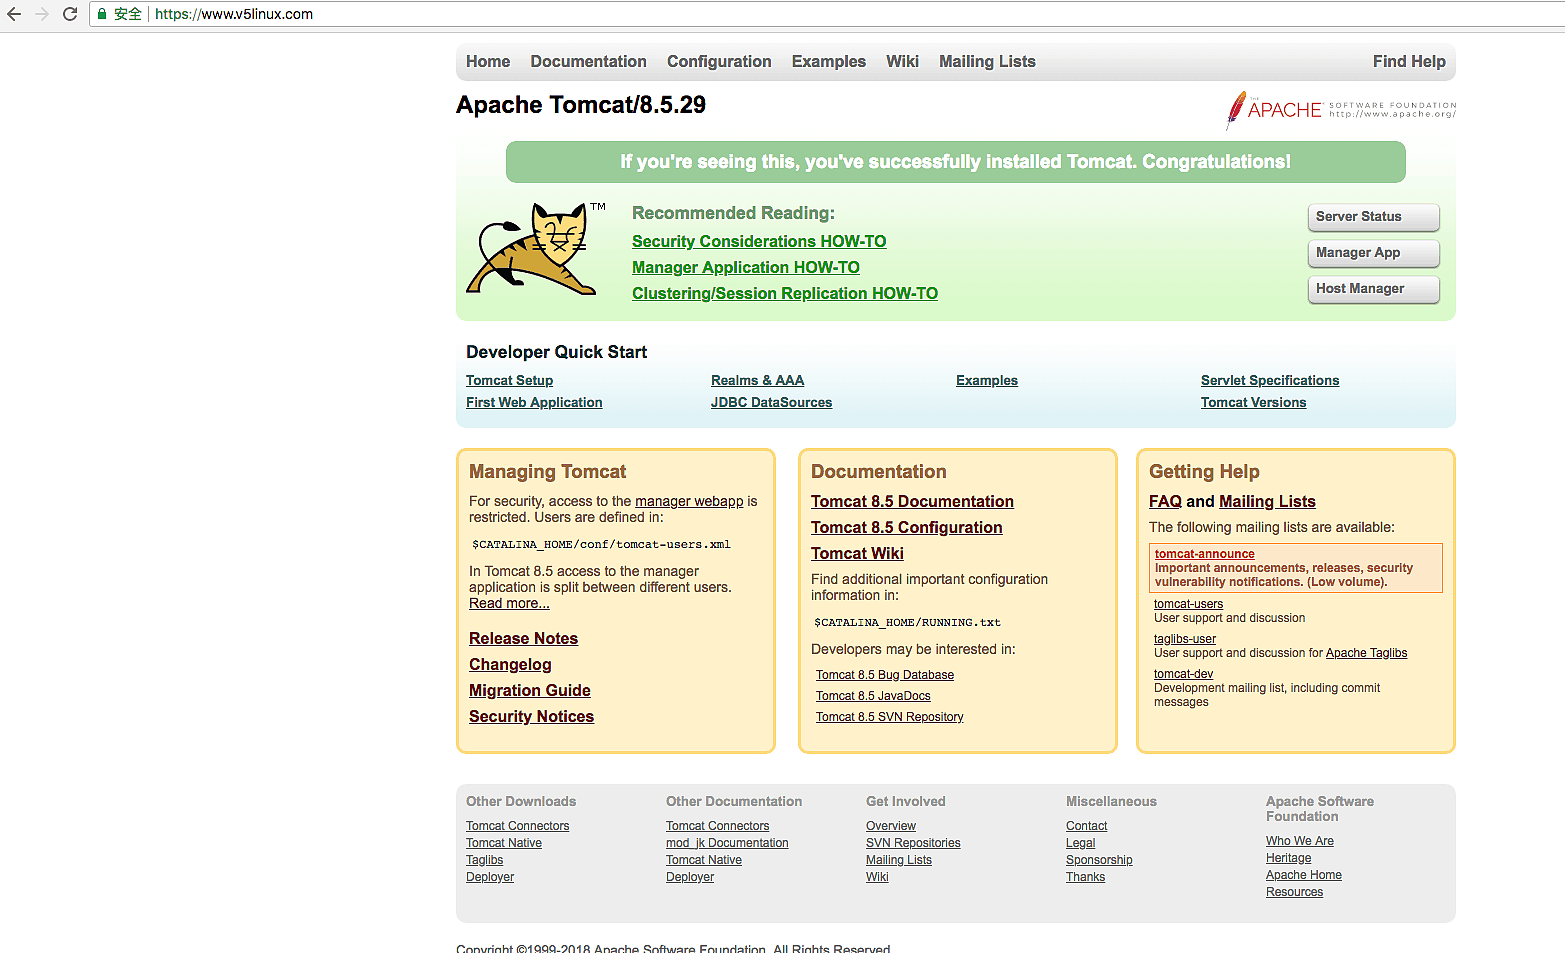Open the Manager App button
The image size is (1565, 953).
point(1373,253)
